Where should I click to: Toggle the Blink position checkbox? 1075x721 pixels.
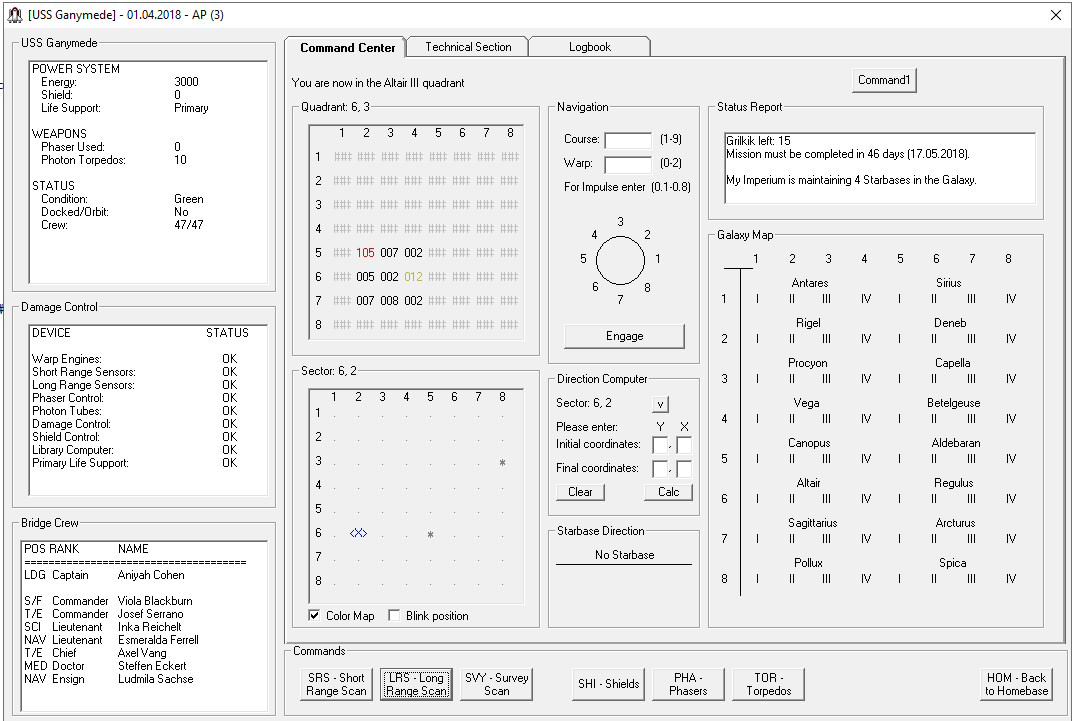click(x=395, y=616)
